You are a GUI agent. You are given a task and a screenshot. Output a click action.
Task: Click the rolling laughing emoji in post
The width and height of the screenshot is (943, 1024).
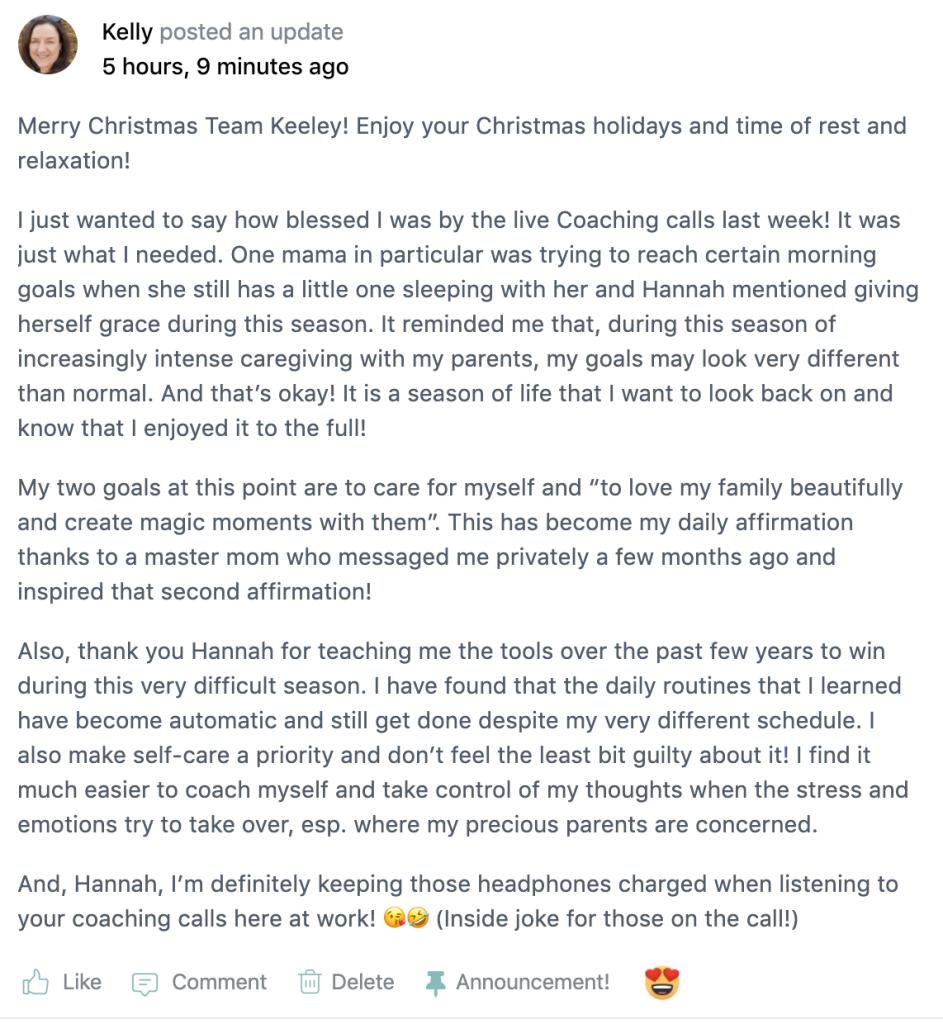[x=416, y=920]
